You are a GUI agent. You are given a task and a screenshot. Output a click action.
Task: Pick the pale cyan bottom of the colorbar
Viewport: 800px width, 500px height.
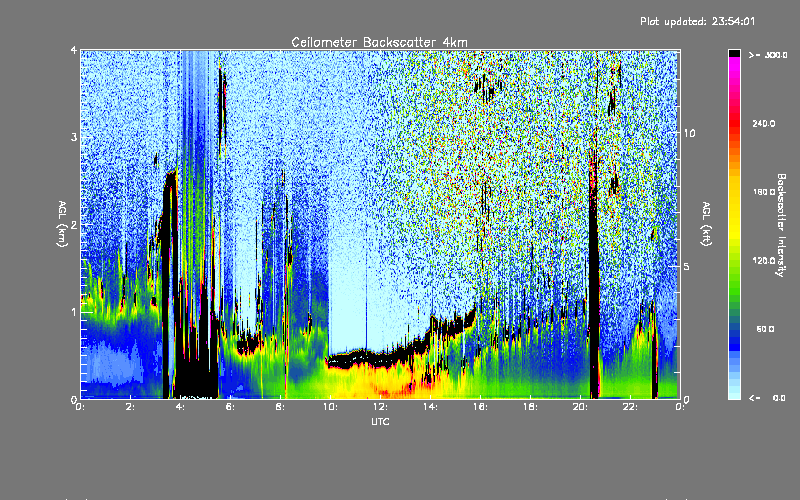[734, 390]
